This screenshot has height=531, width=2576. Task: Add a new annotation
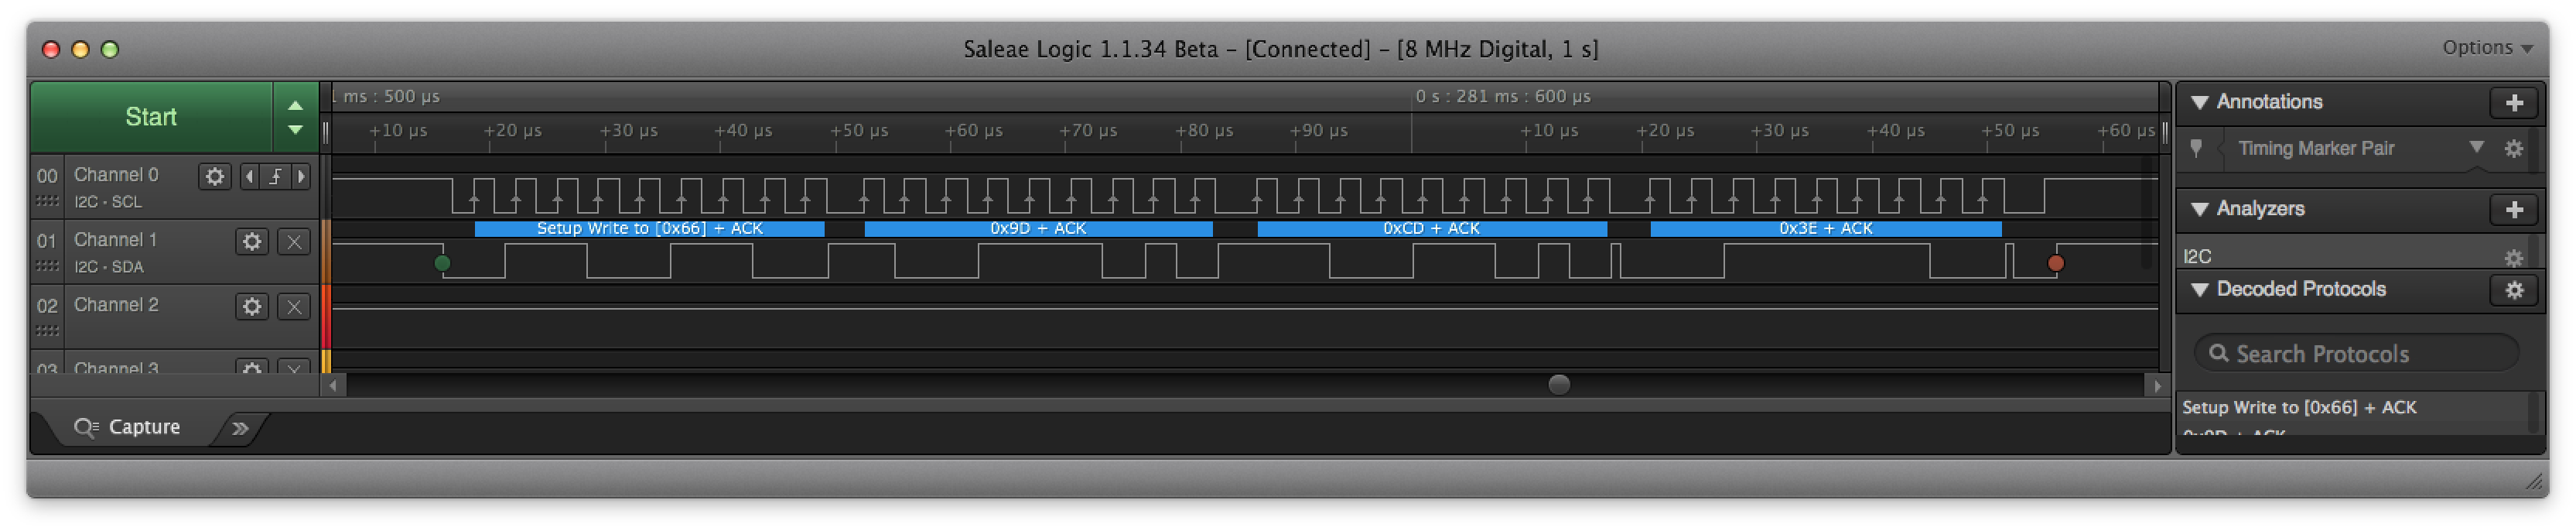tap(2513, 102)
